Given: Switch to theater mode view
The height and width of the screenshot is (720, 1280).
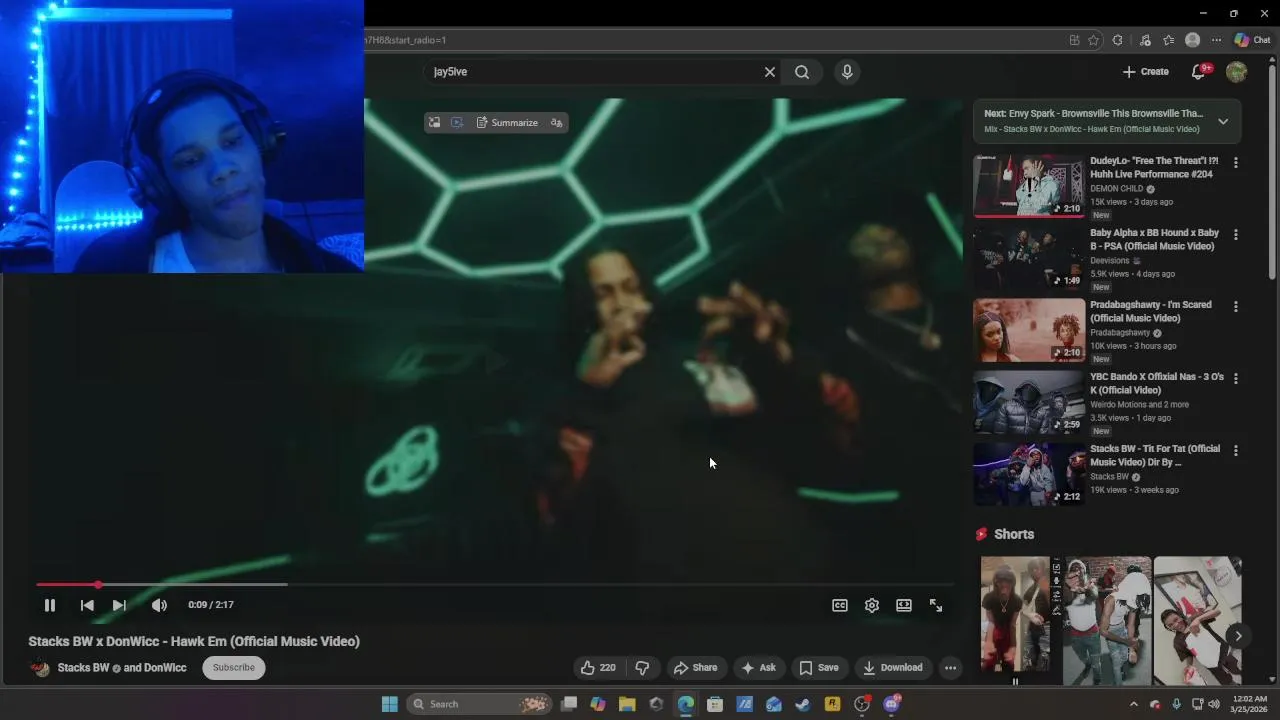Looking at the screenshot, I should pos(904,605).
